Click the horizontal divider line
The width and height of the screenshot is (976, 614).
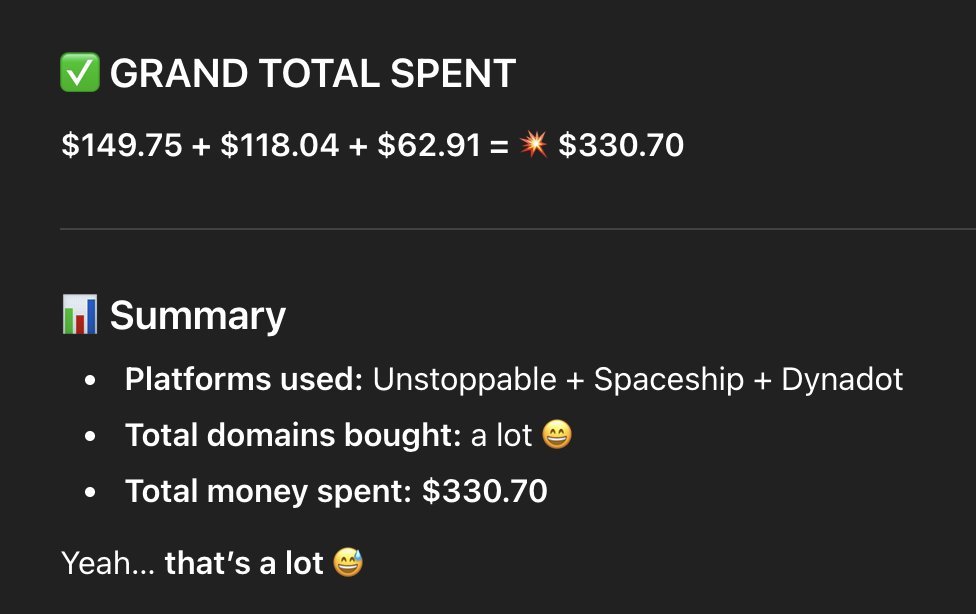pyautogui.click(x=518, y=229)
